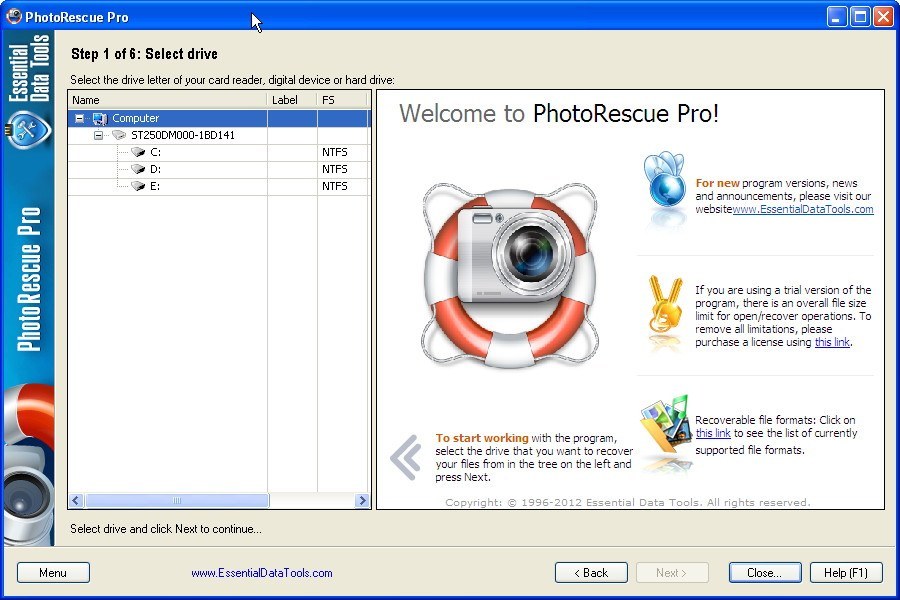Click the Next button

[x=672, y=572]
